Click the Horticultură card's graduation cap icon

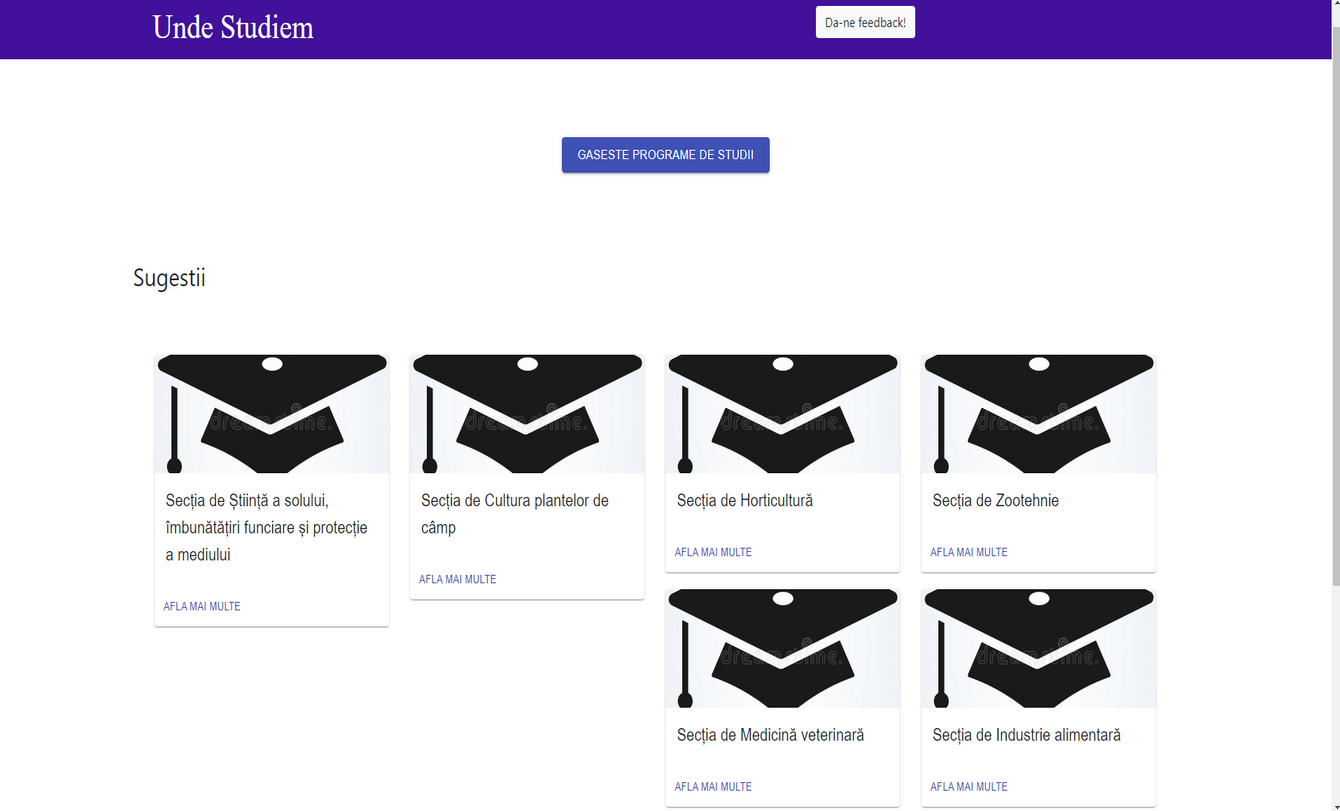coord(782,413)
